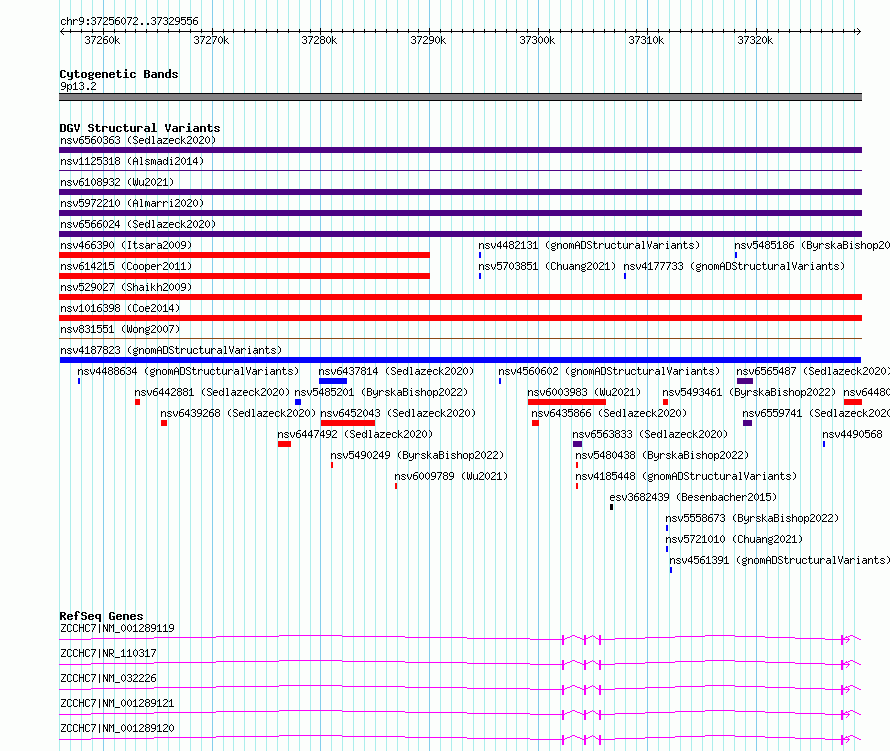Select nsv5490249 (ByrskaBishop2022) label
This screenshot has height=751, width=890.
418,455
